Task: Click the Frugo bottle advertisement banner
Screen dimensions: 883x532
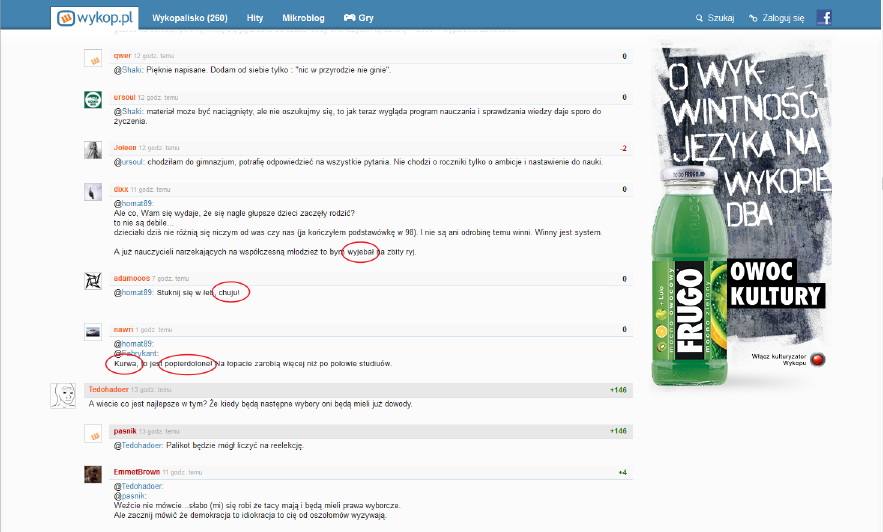Action: click(740, 215)
